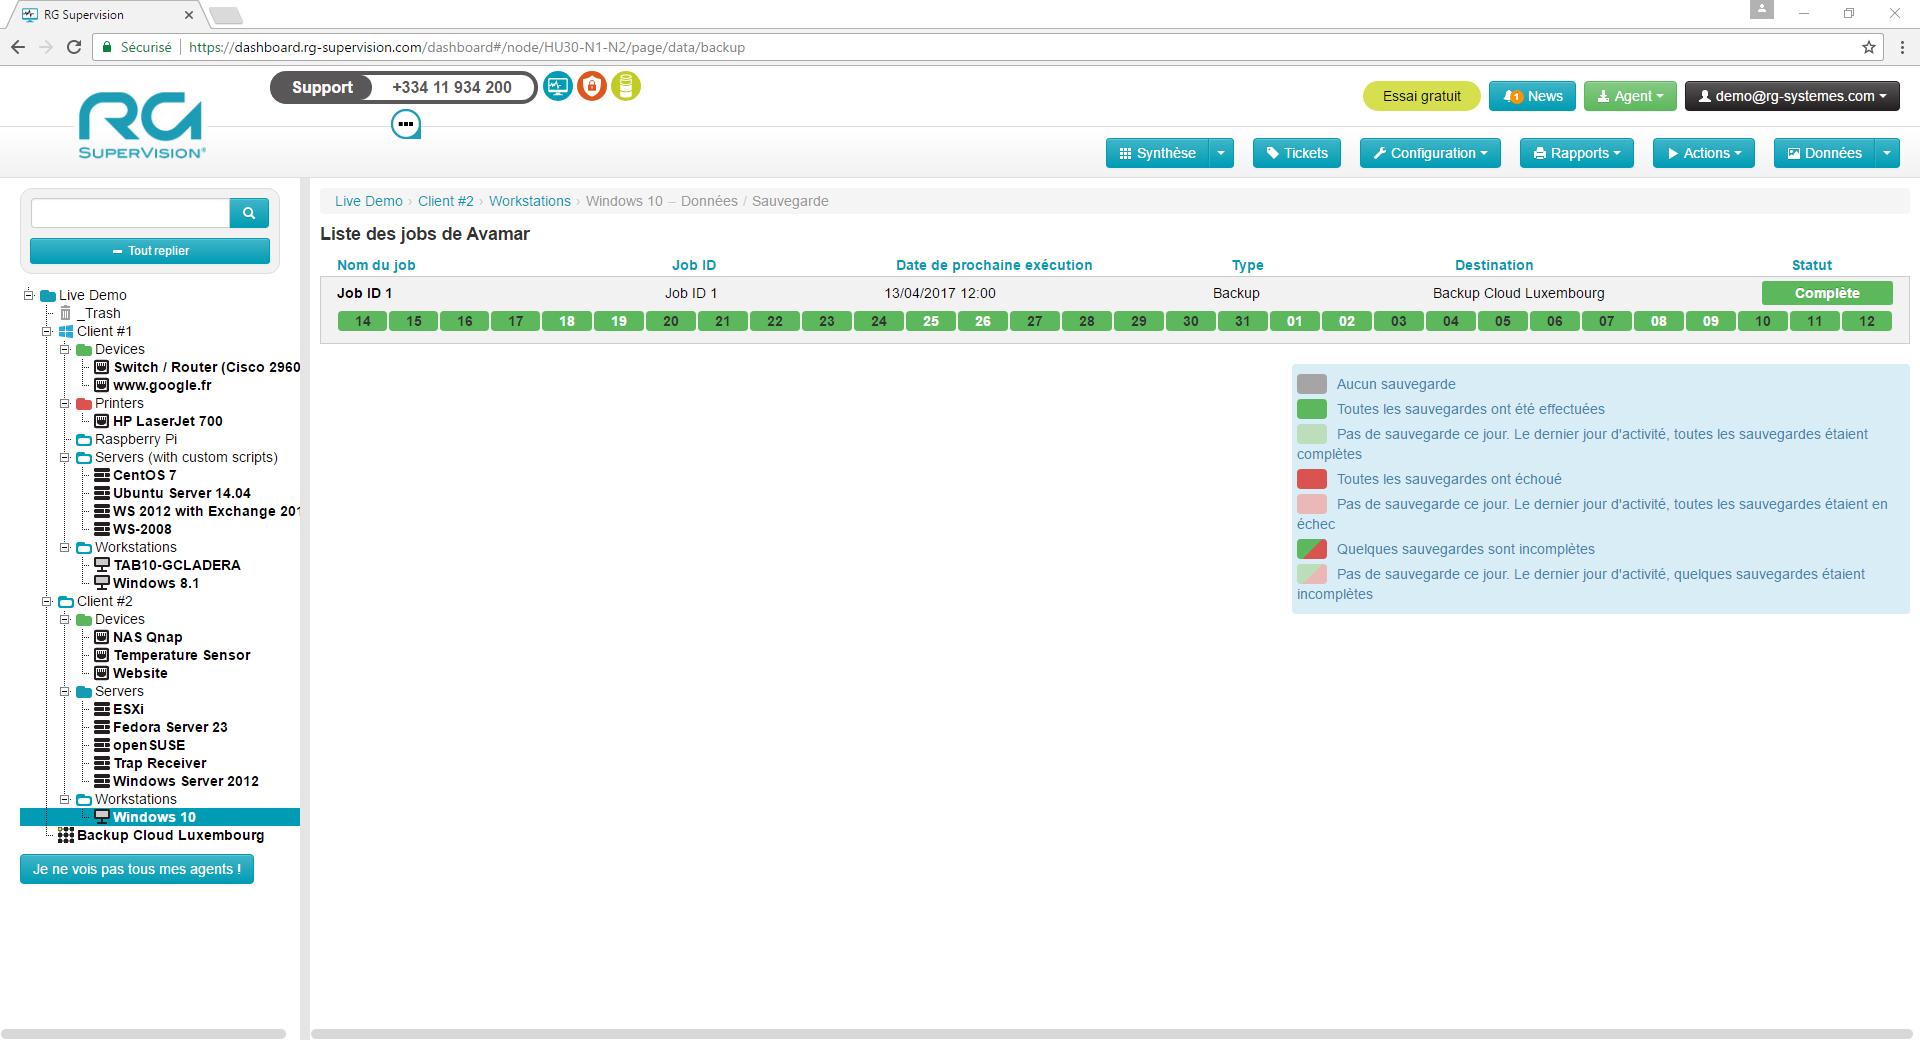
Task: Select Fedora Server 23 in tree
Action: [170, 727]
